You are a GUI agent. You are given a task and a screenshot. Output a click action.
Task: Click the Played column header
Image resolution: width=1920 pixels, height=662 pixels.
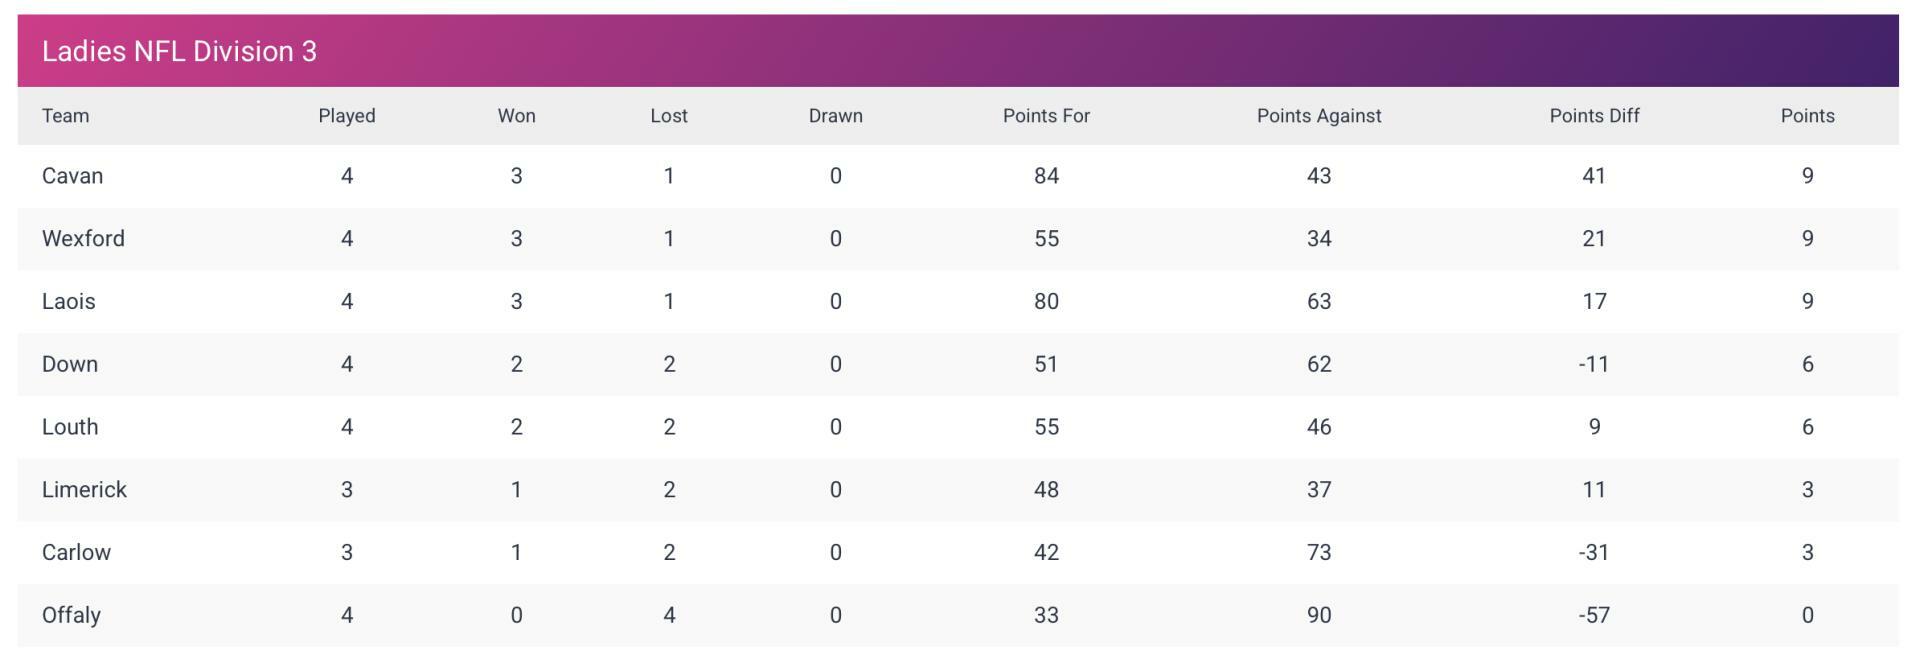pyautogui.click(x=347, y=116)
